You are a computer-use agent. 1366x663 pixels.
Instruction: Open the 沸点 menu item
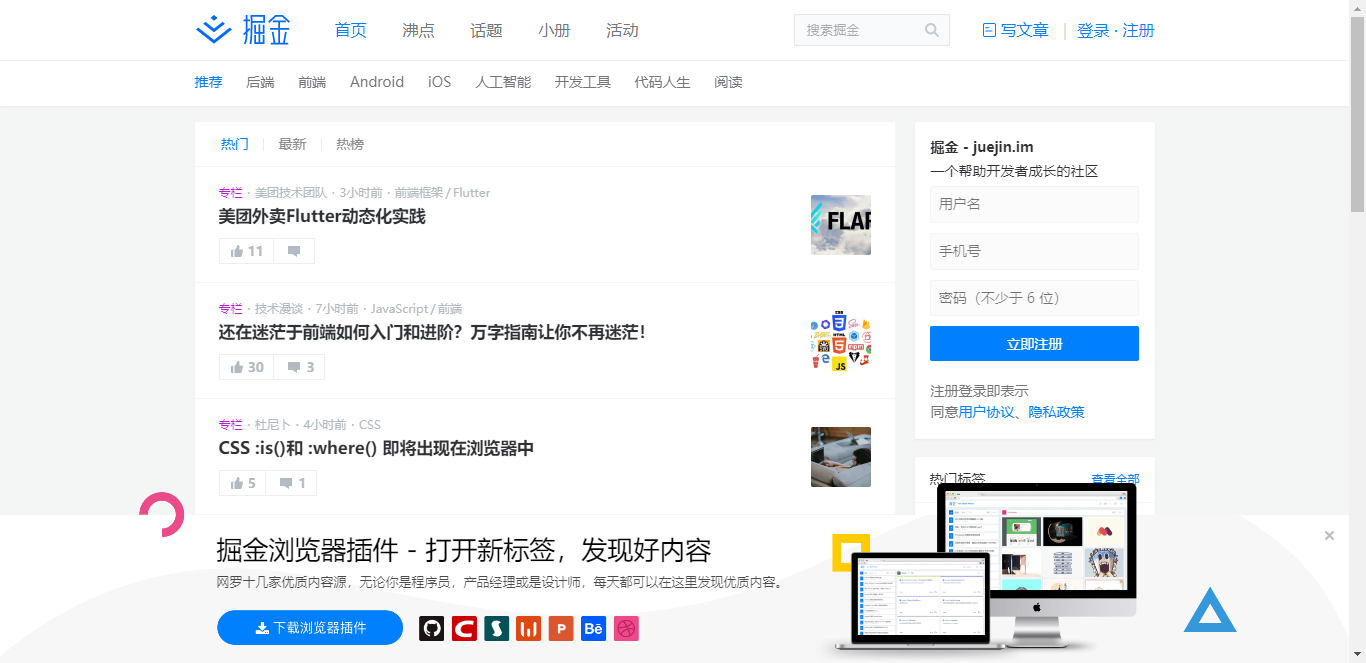click(x=418, y=30)
